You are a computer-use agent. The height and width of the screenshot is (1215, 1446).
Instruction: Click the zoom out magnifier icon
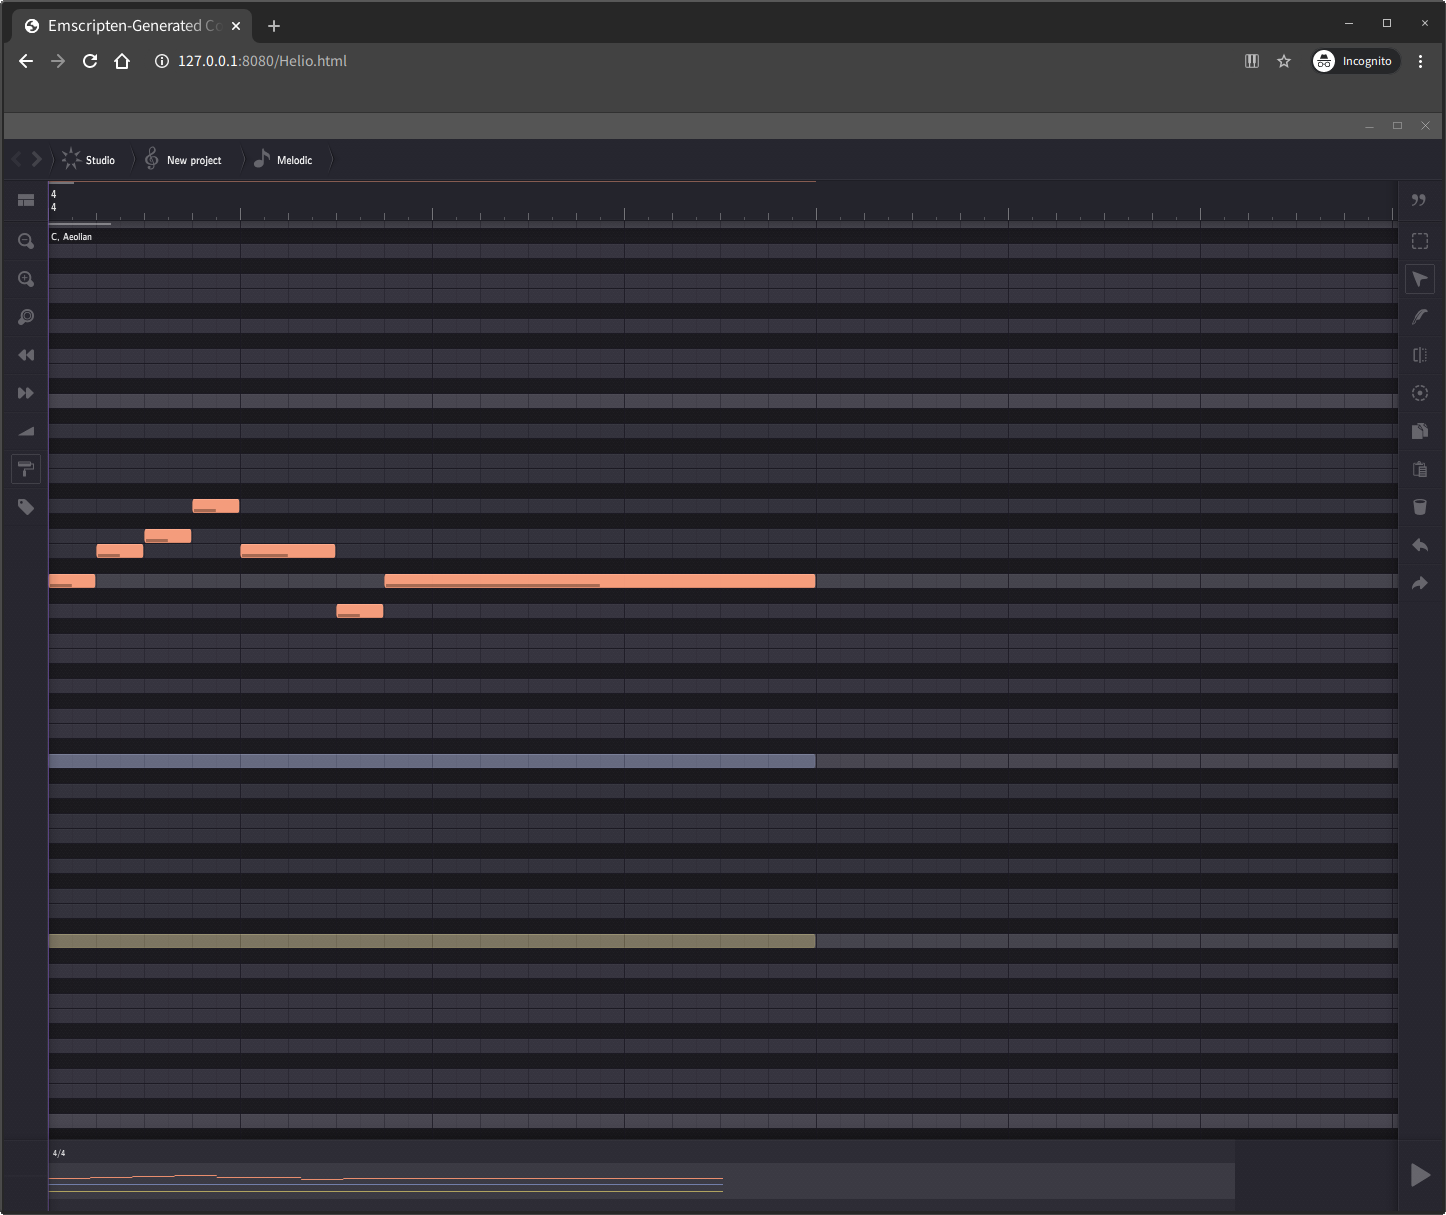pyautogui.click(x=26, y=241)
